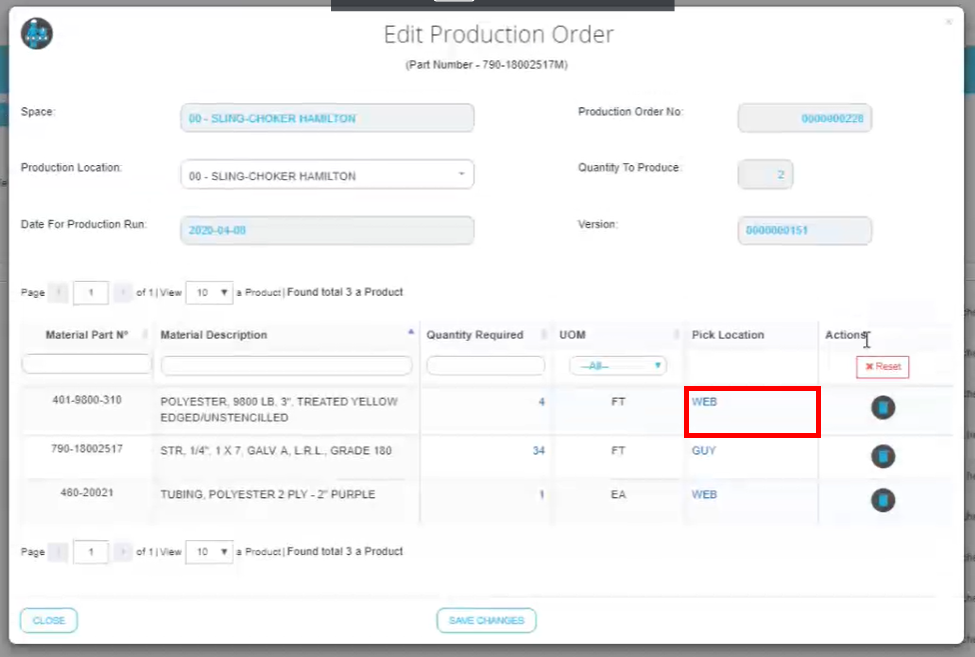The height and width of the screenshot is (657, 975).
Task: Delete the TUBING POLYESTER 2 PLY row
Action: point(882,500)
